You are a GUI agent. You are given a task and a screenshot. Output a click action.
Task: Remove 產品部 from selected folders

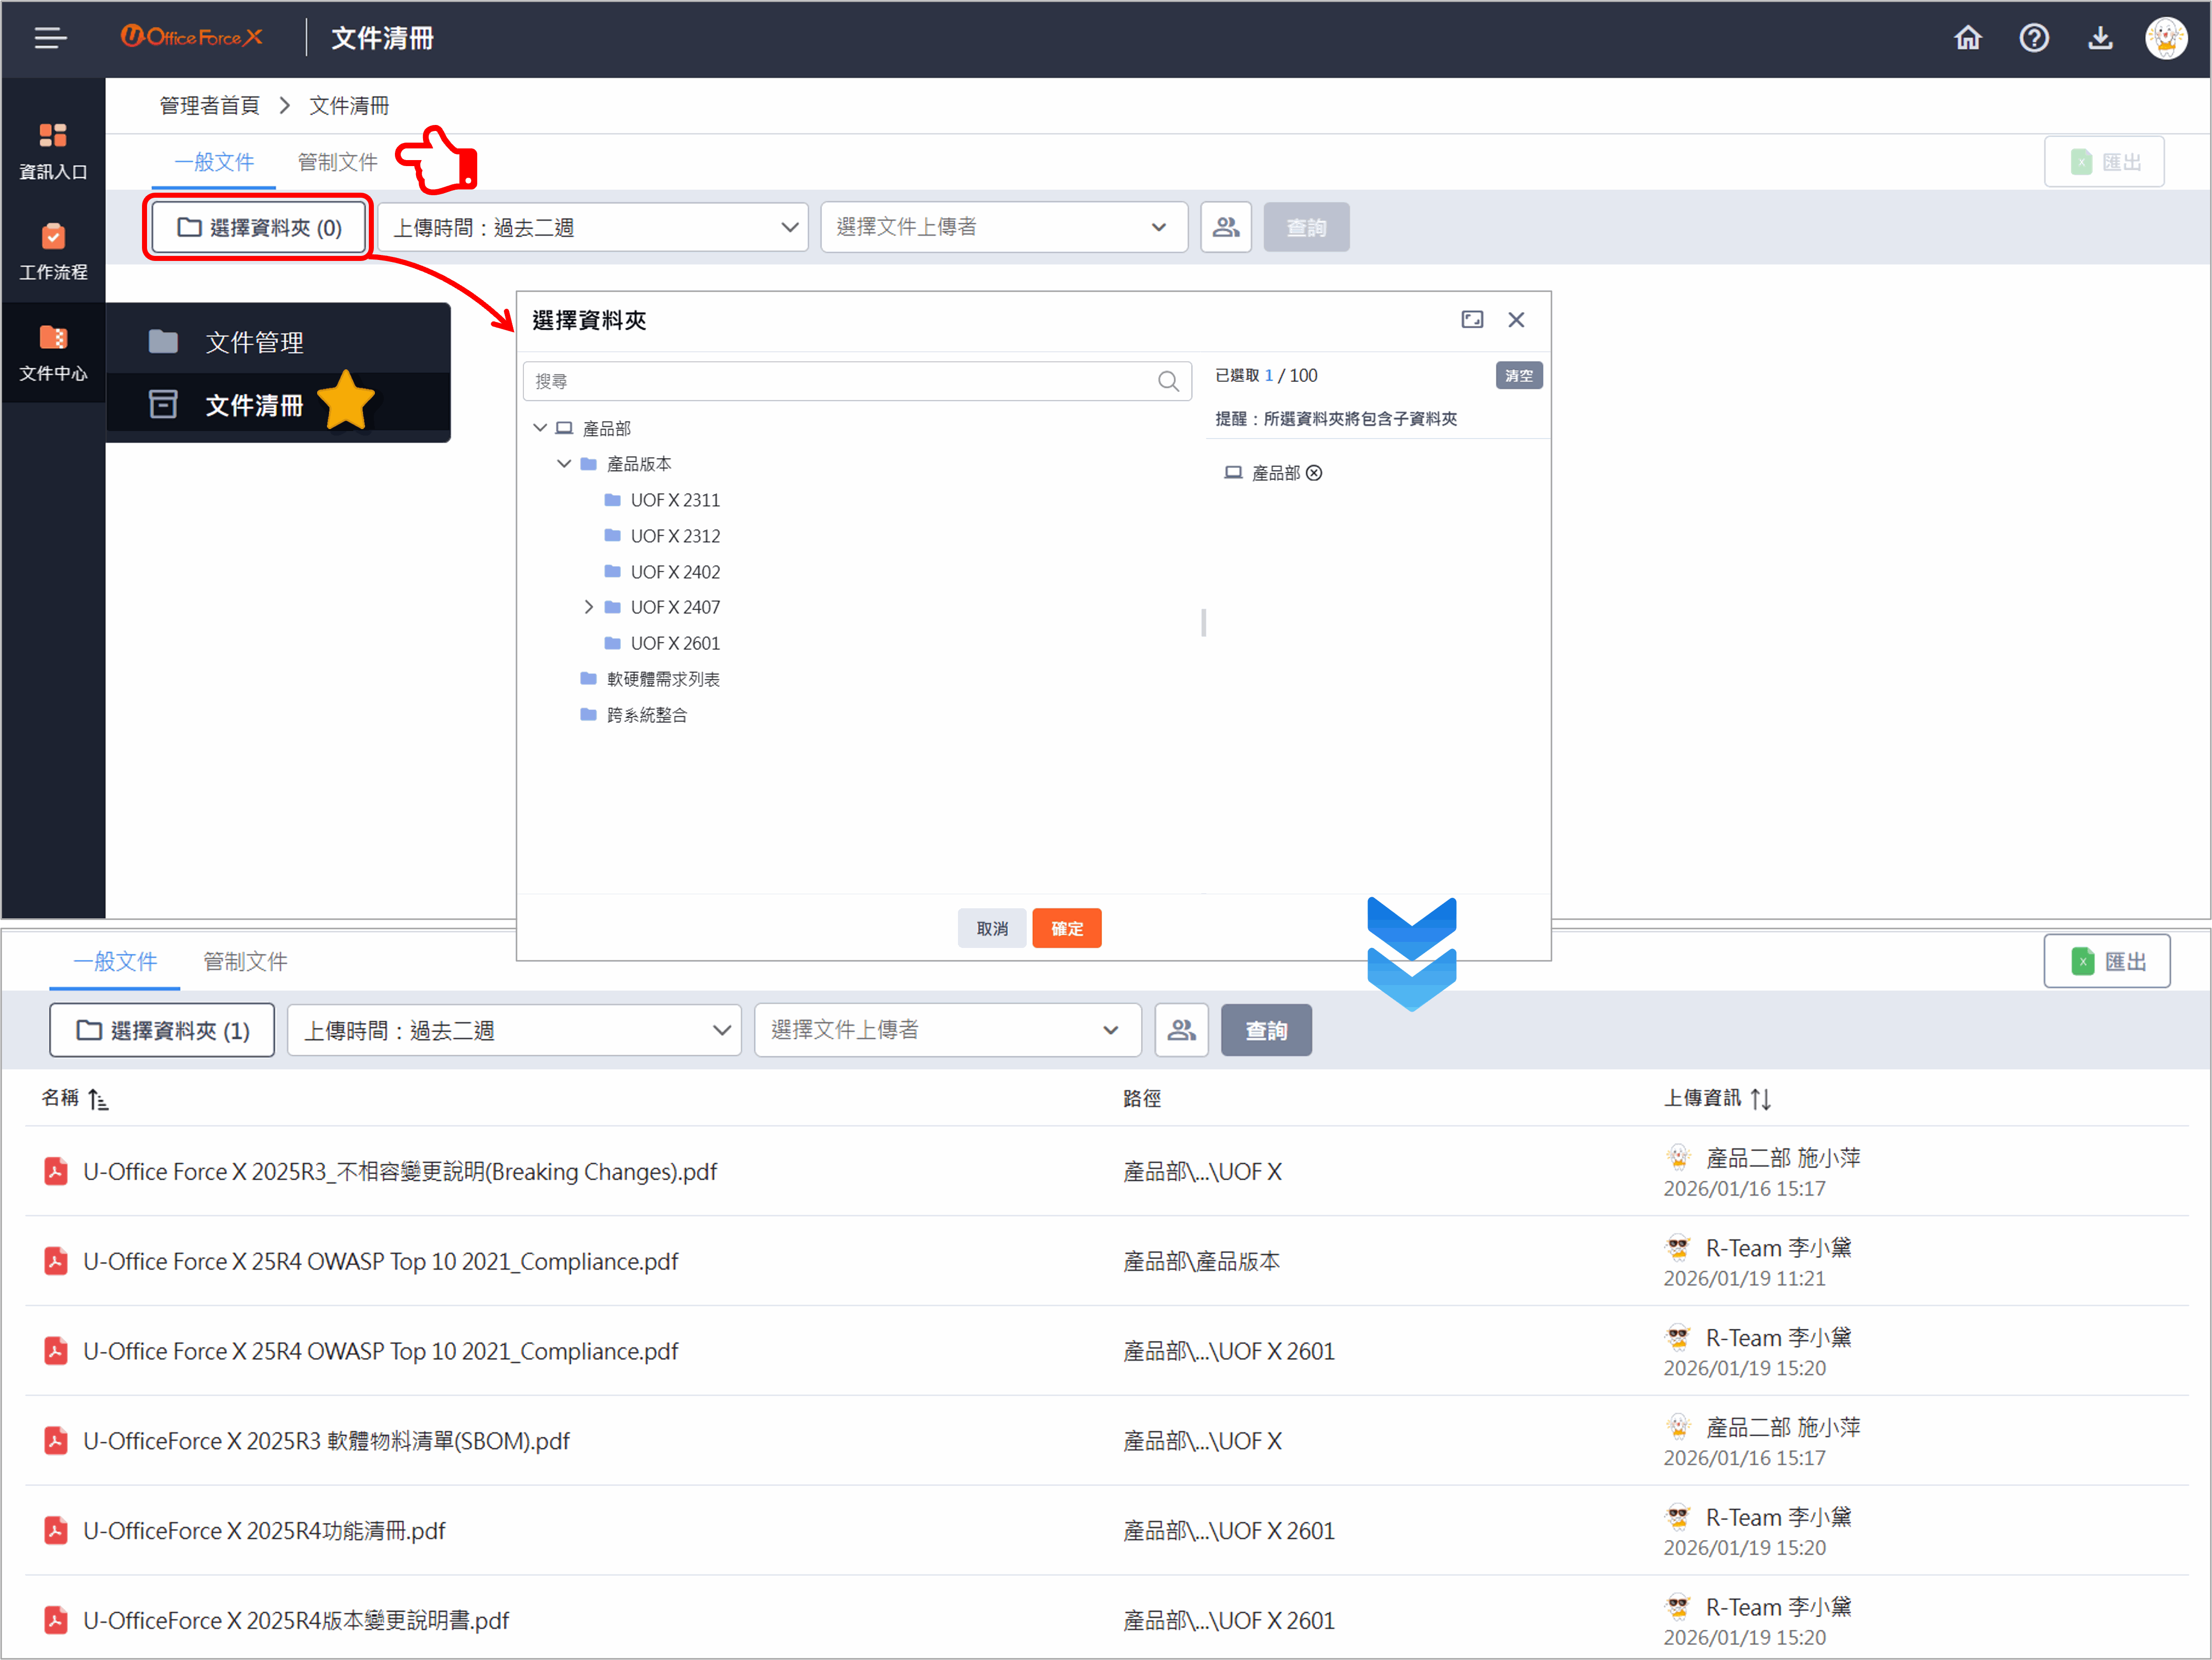point(1314,472)
